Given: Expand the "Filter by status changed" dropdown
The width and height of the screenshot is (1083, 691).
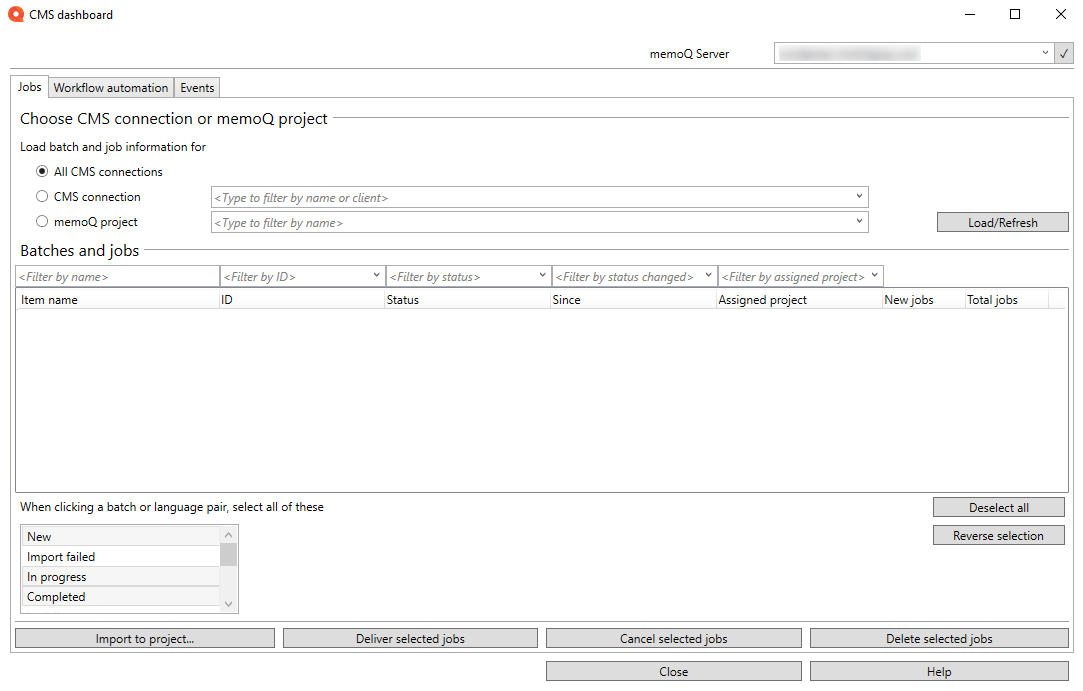Looking at the screenshot, I should click(708, 275).
